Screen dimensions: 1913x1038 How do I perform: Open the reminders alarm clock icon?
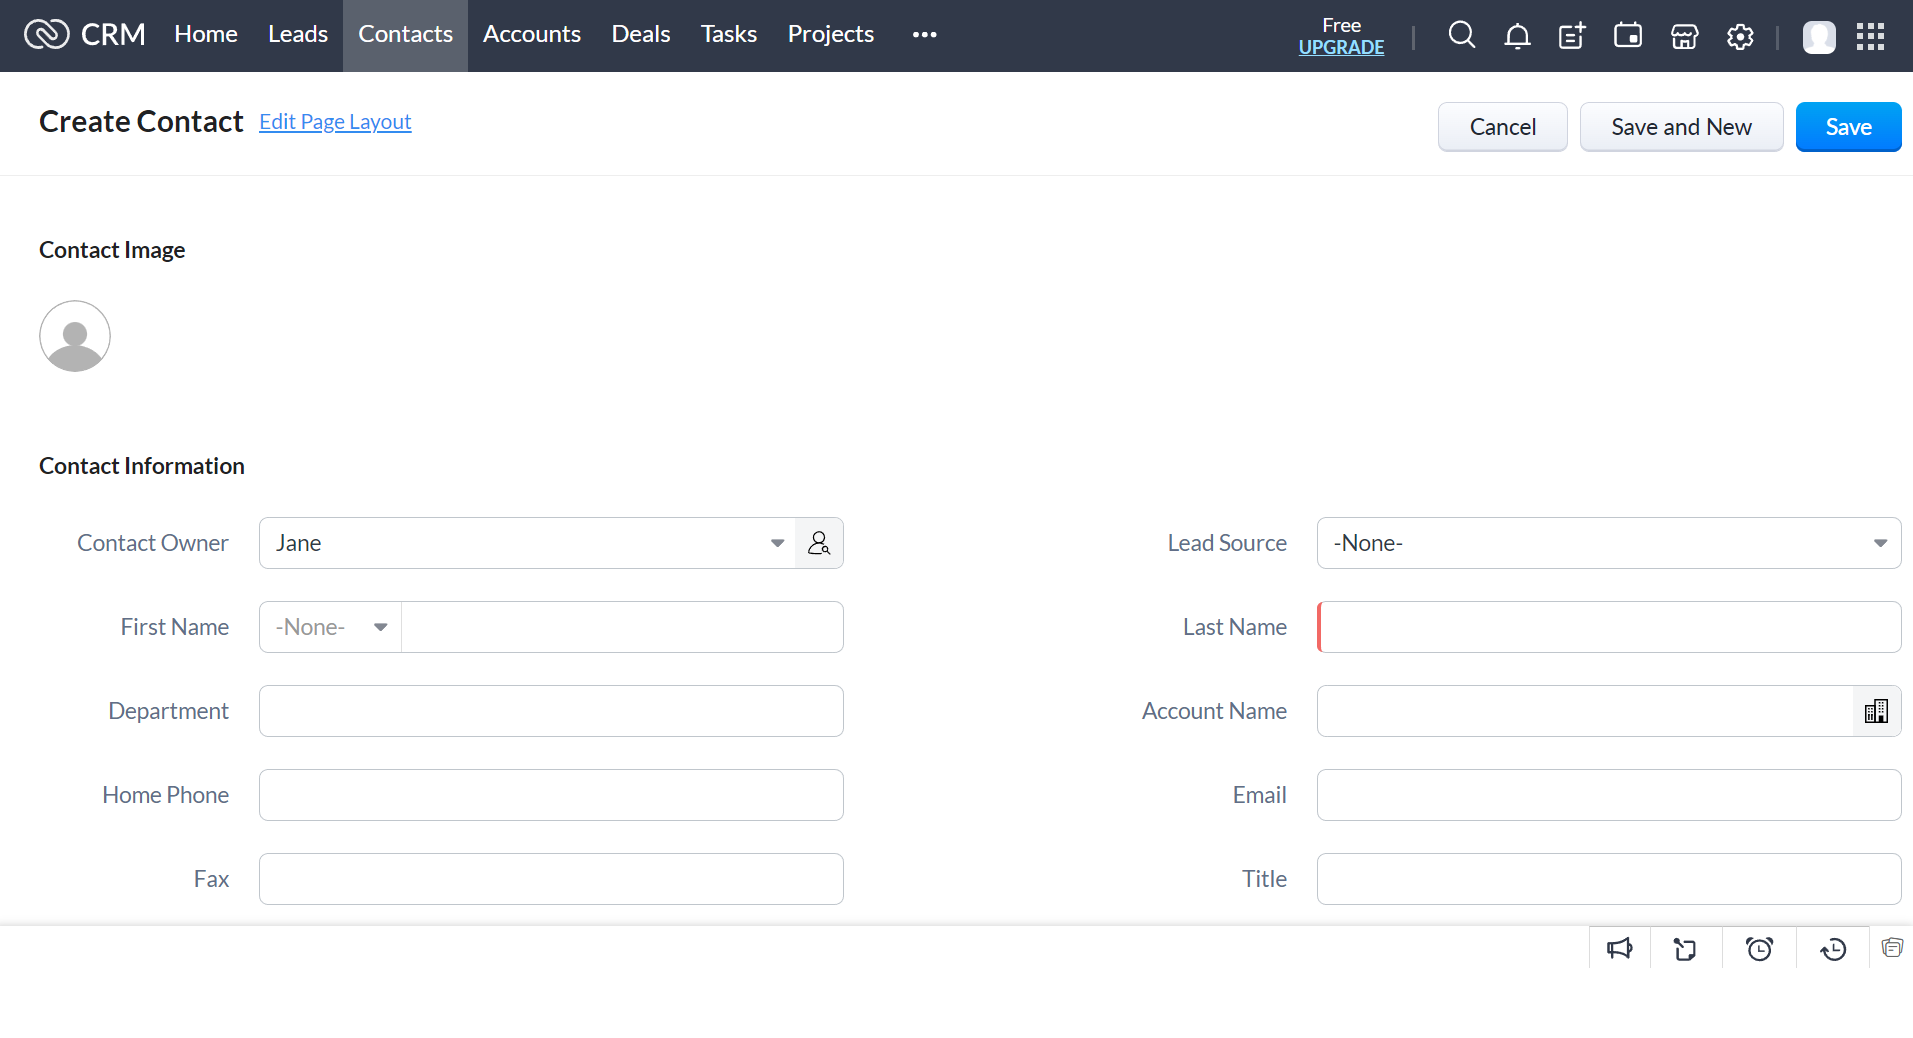(x=1759, y=948)
